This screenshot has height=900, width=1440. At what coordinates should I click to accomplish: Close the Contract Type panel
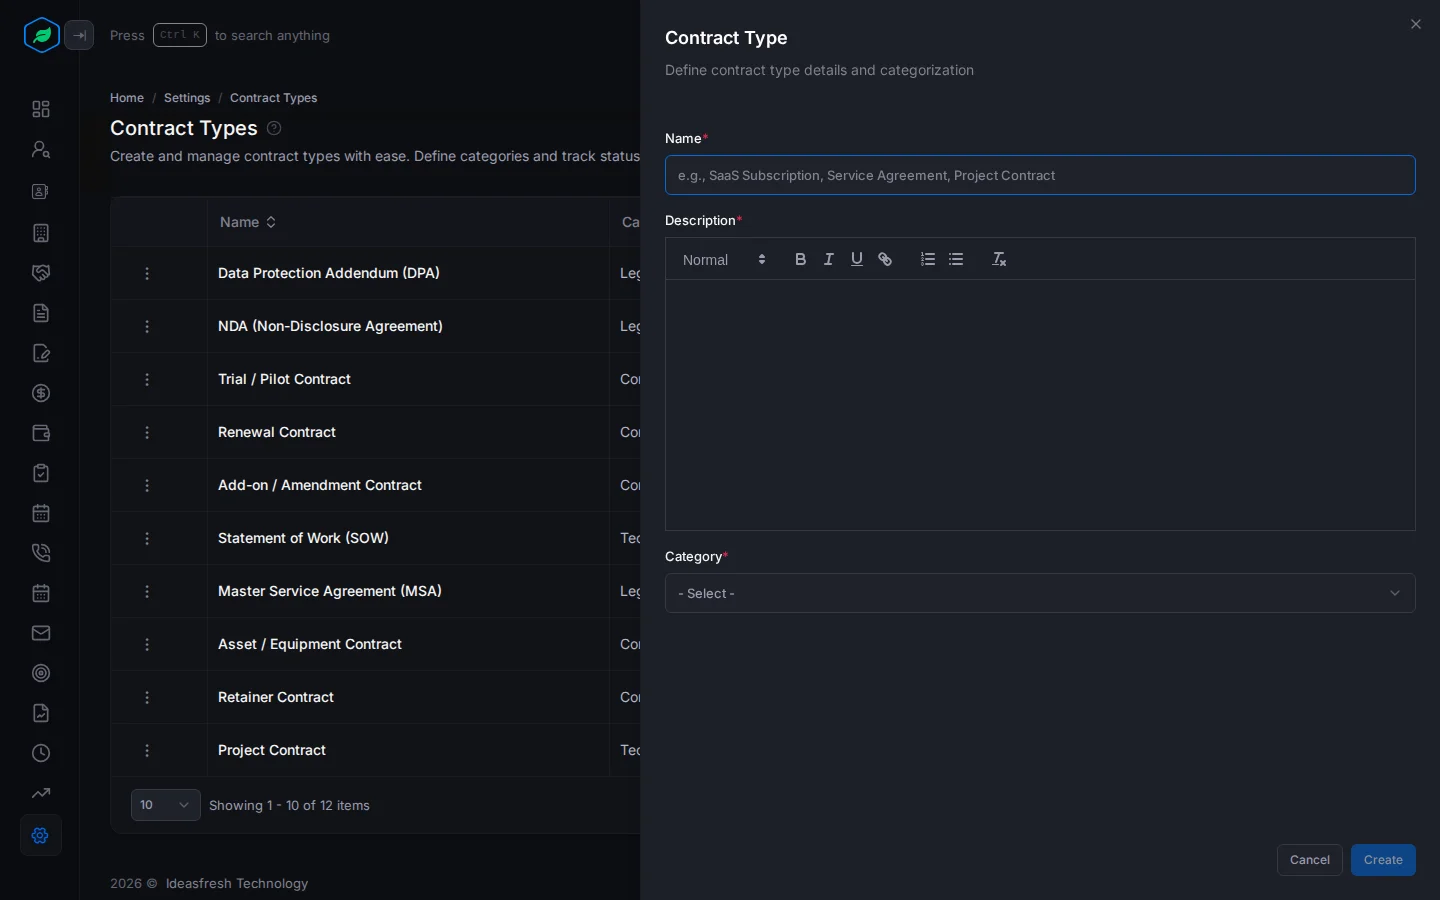pyautogui.click(x=1415, y=24)
